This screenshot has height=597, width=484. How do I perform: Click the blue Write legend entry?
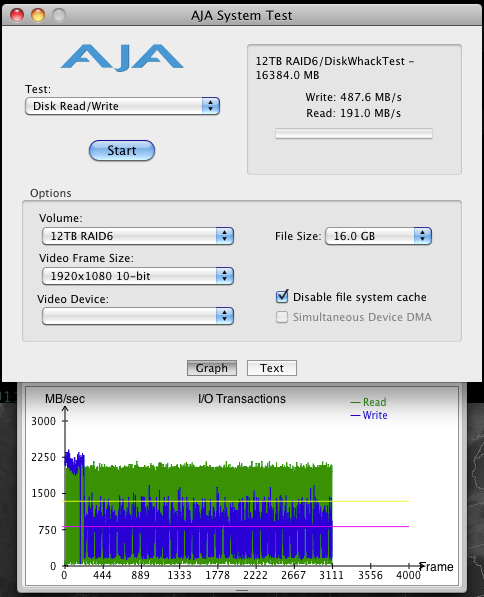(x=369, y=415)
